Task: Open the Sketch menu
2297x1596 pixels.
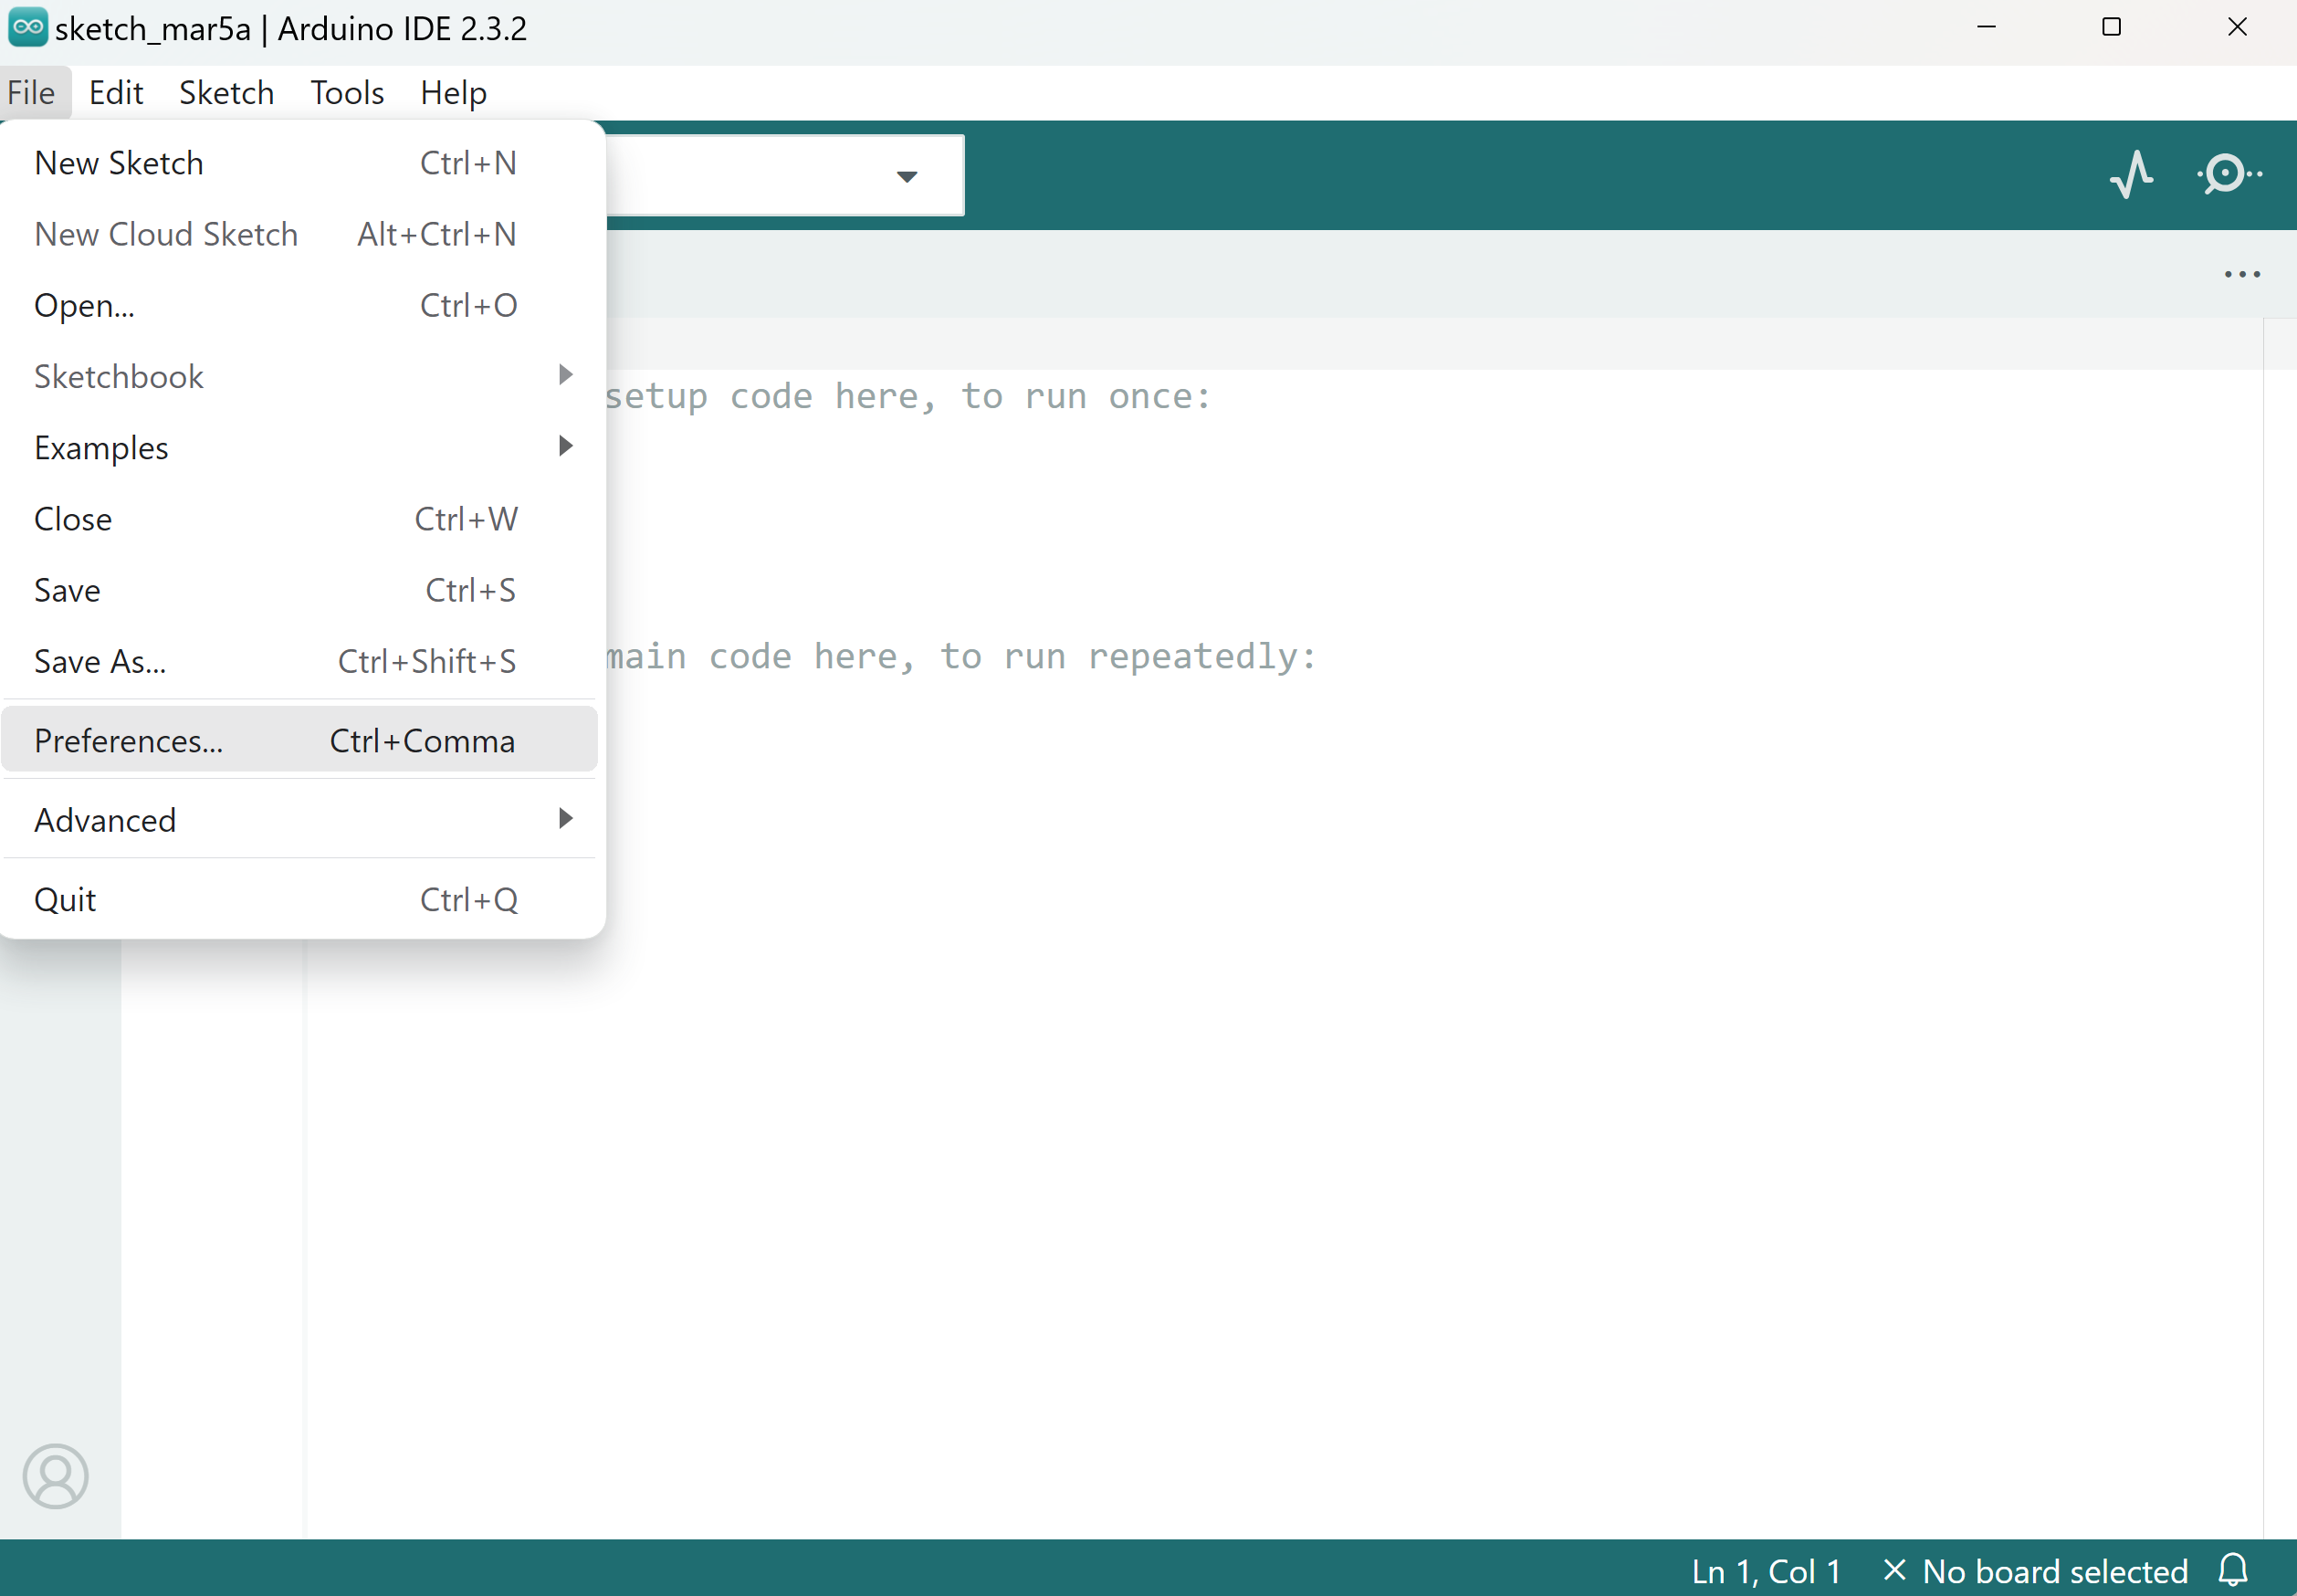Action: pyautogui.click(x=227, y=93)
